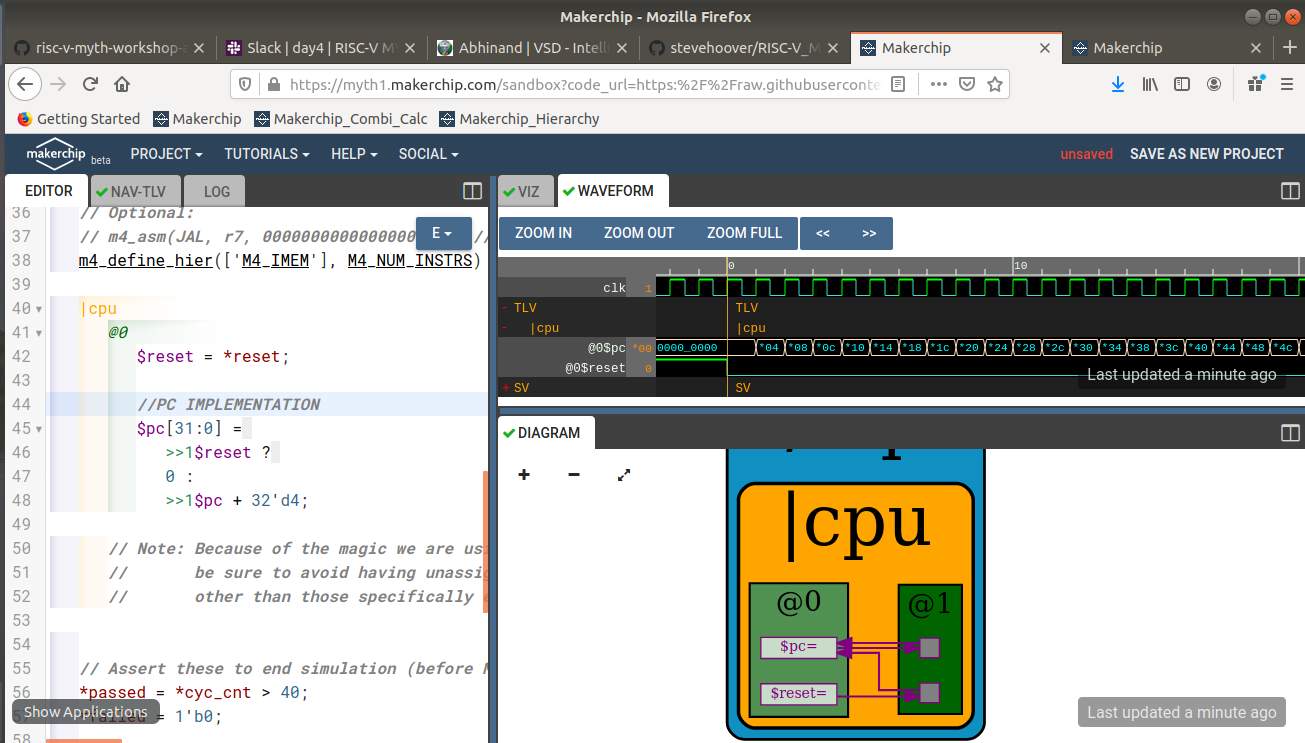Collapse code fold at line 40
This screenshot has height=743, width=1305.
(39, 309)
